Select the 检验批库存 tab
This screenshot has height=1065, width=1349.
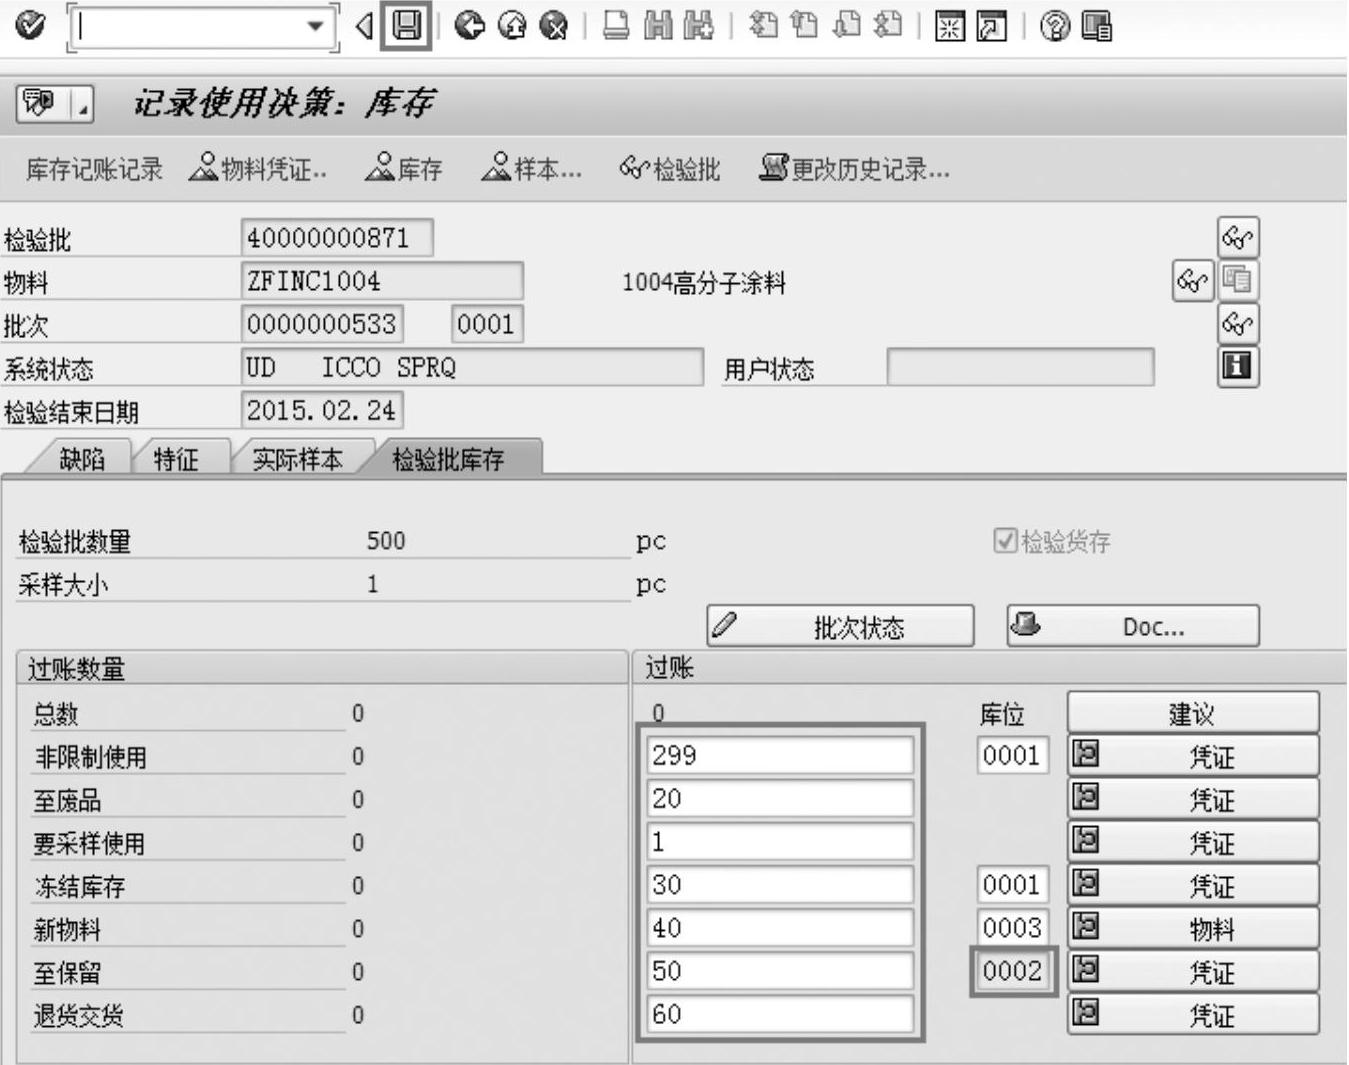click(448, 459)
